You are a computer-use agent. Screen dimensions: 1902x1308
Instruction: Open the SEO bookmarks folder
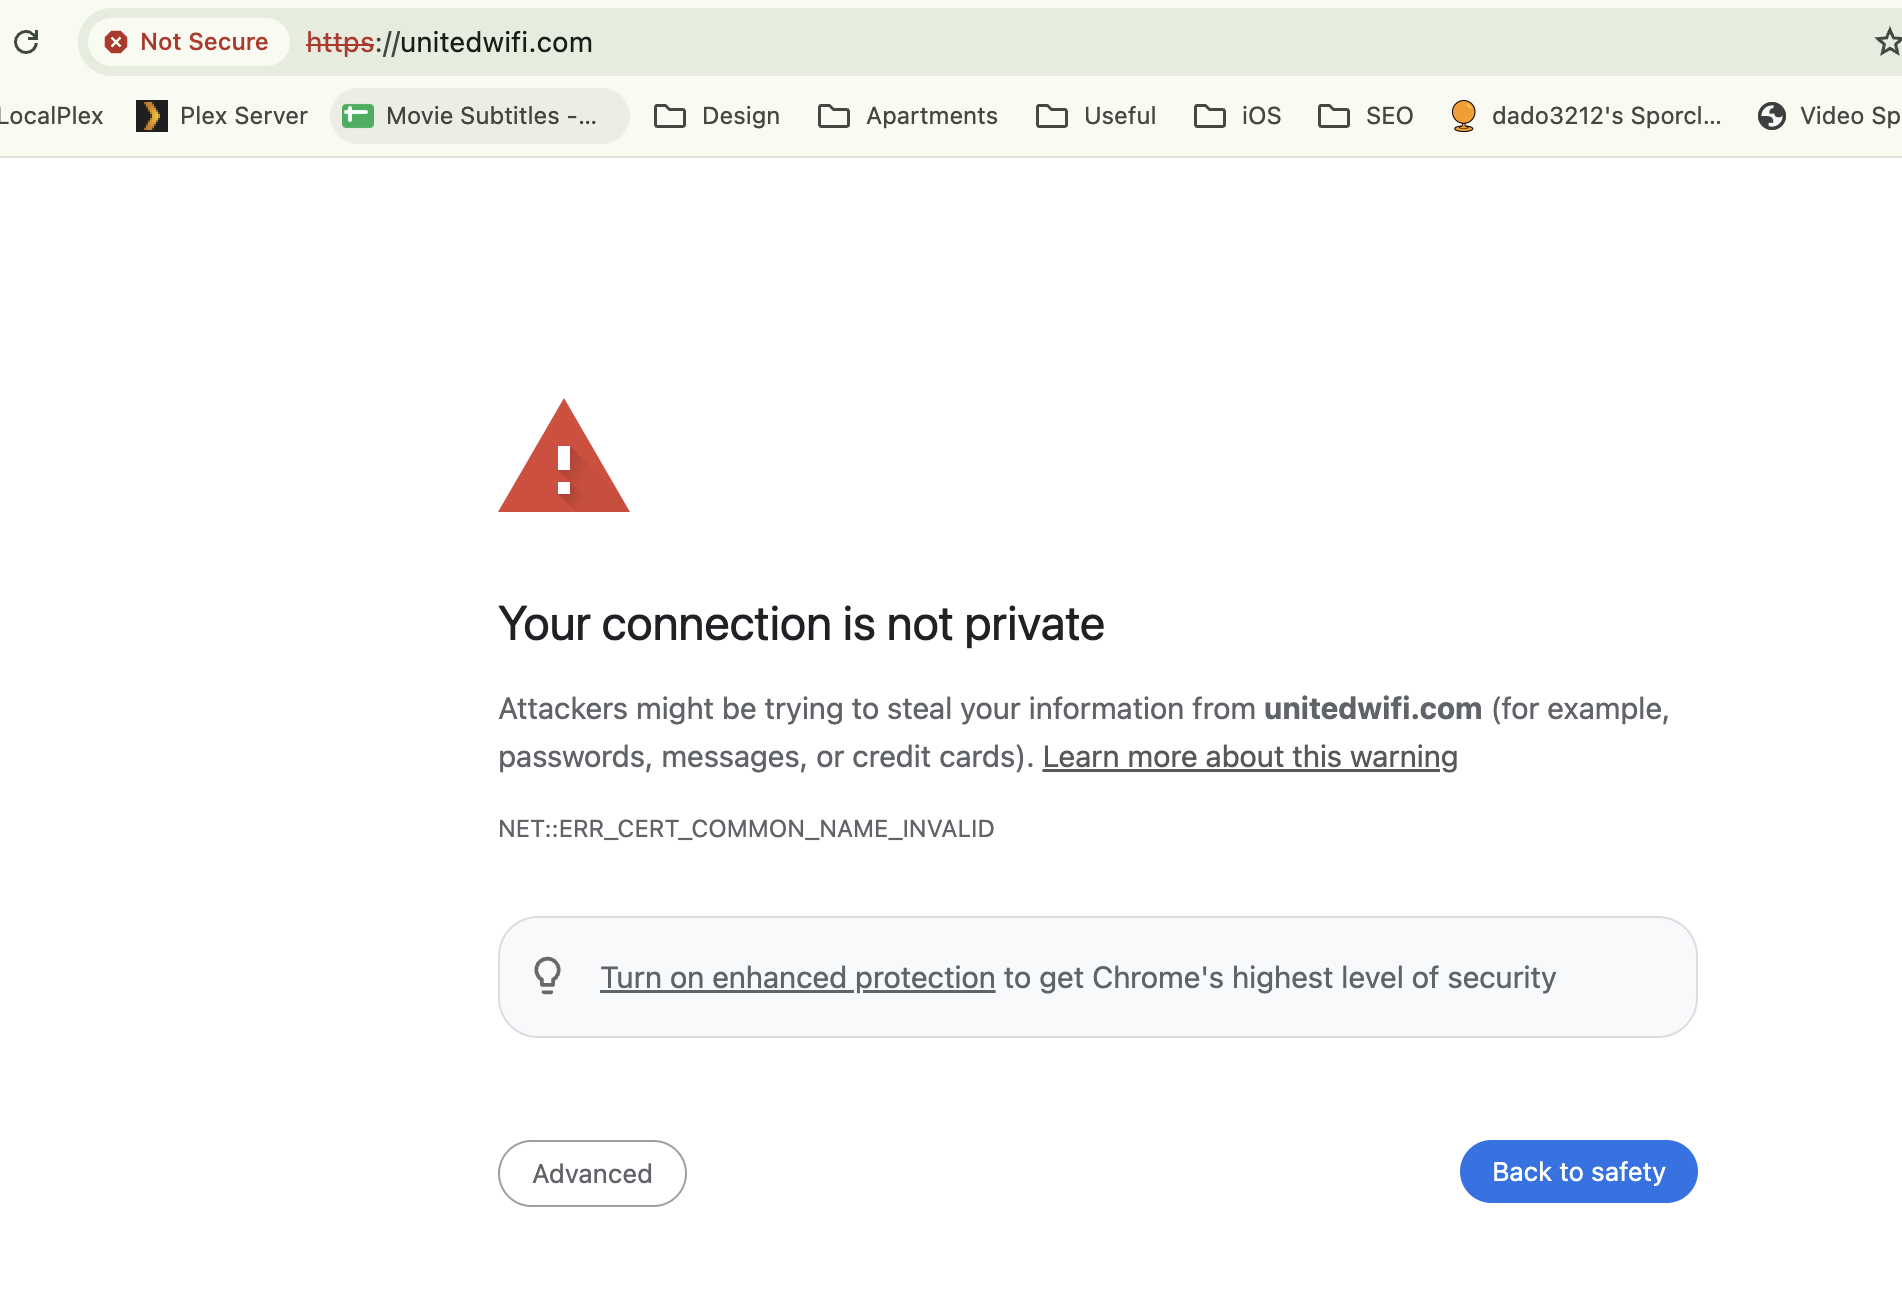point(1366,116)
